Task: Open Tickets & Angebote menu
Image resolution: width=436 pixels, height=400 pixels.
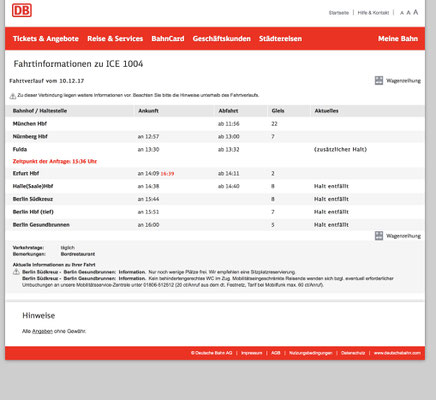Action: click(46, 39)
